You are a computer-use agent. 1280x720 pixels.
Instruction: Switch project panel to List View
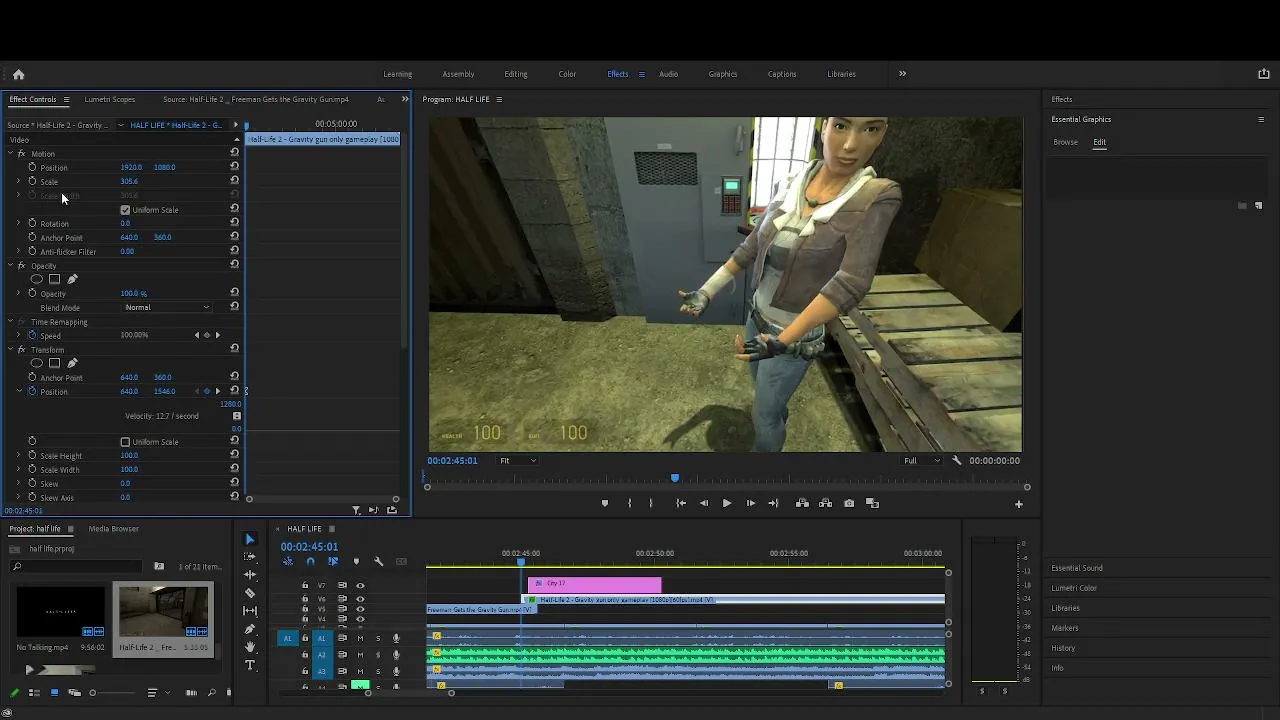point(34,693)
